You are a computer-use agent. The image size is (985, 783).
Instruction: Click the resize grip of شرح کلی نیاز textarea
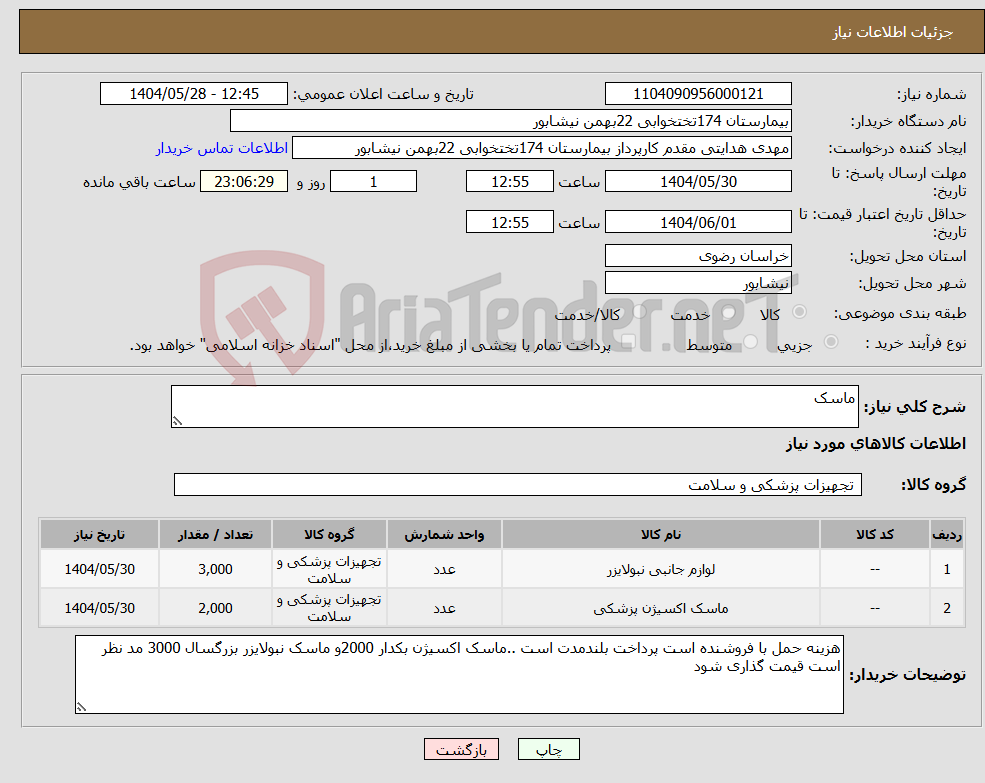pyautogui.click(x=180, y=420)
